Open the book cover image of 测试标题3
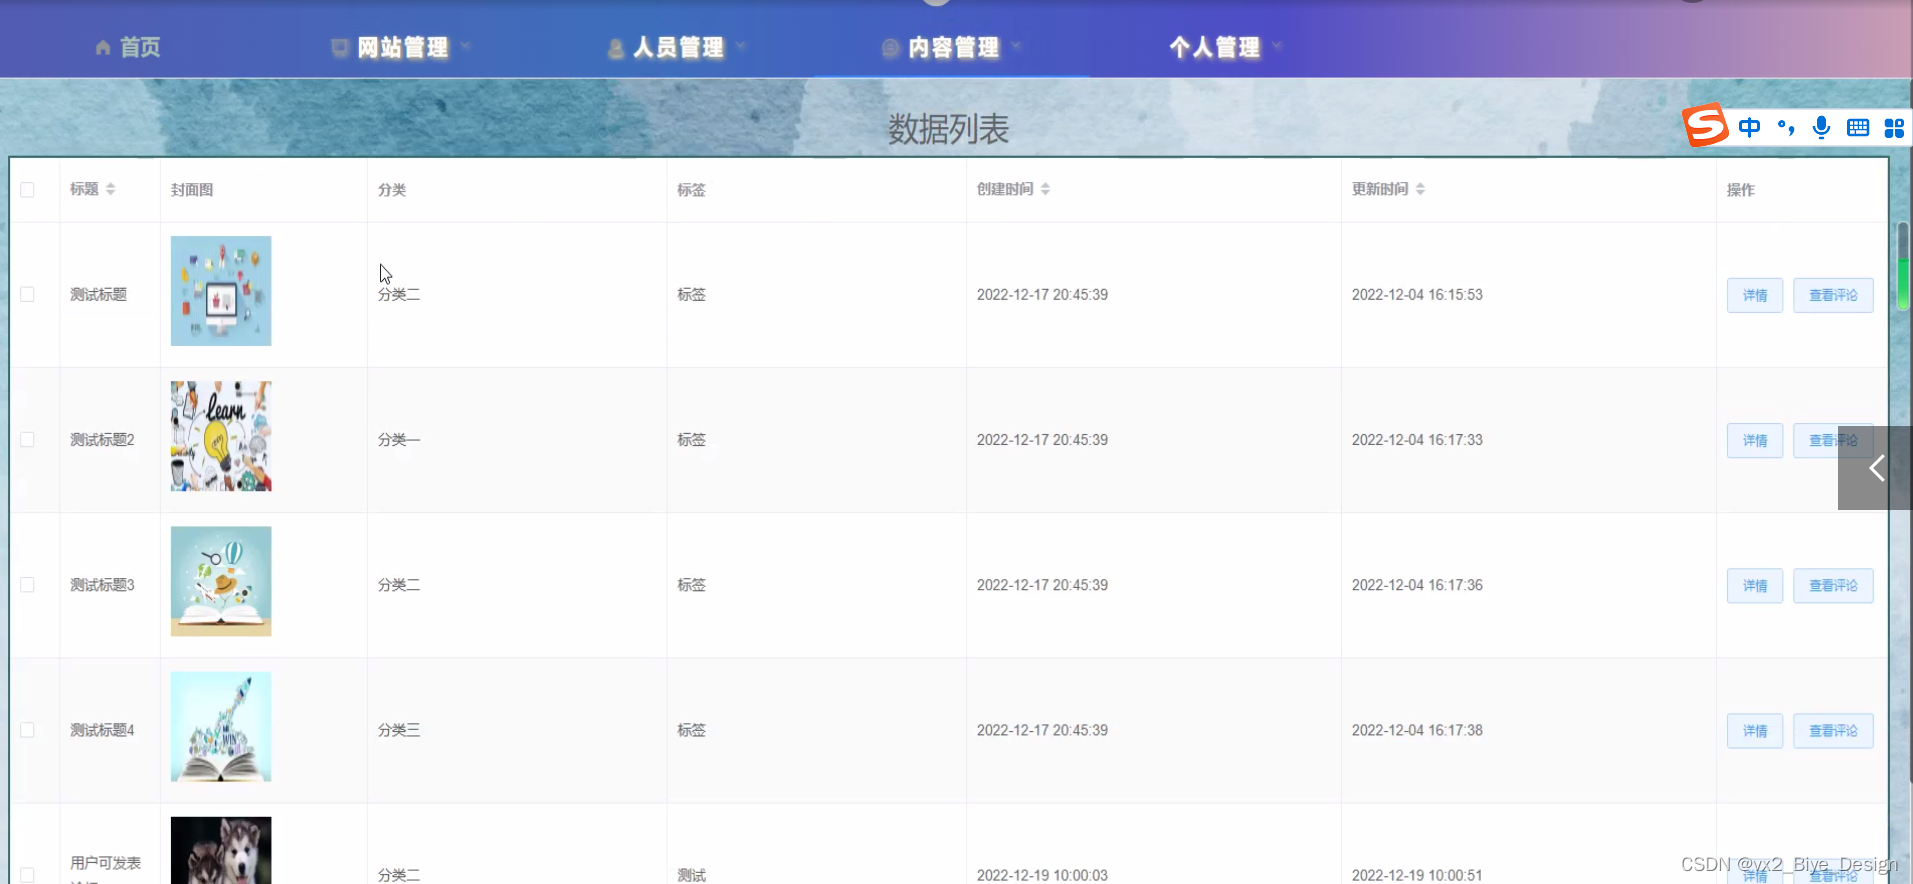 221,581
